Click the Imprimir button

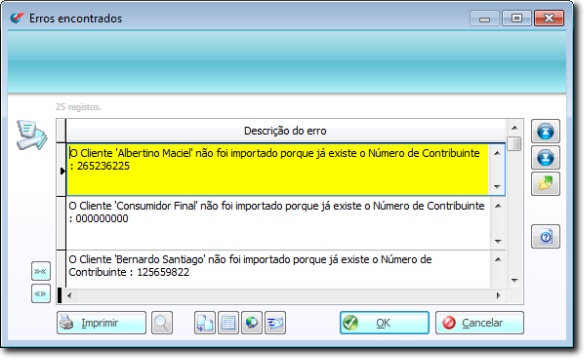coord(101,323)
